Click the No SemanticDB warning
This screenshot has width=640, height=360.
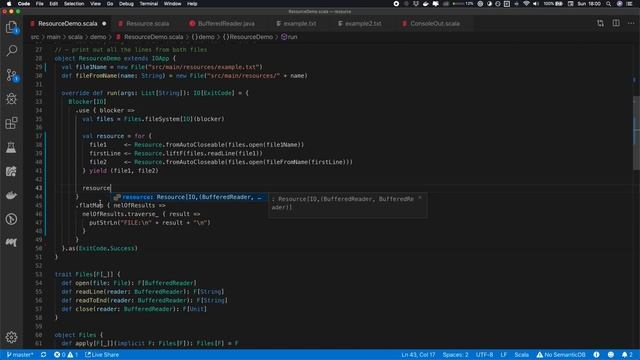(x=561, y=355)
